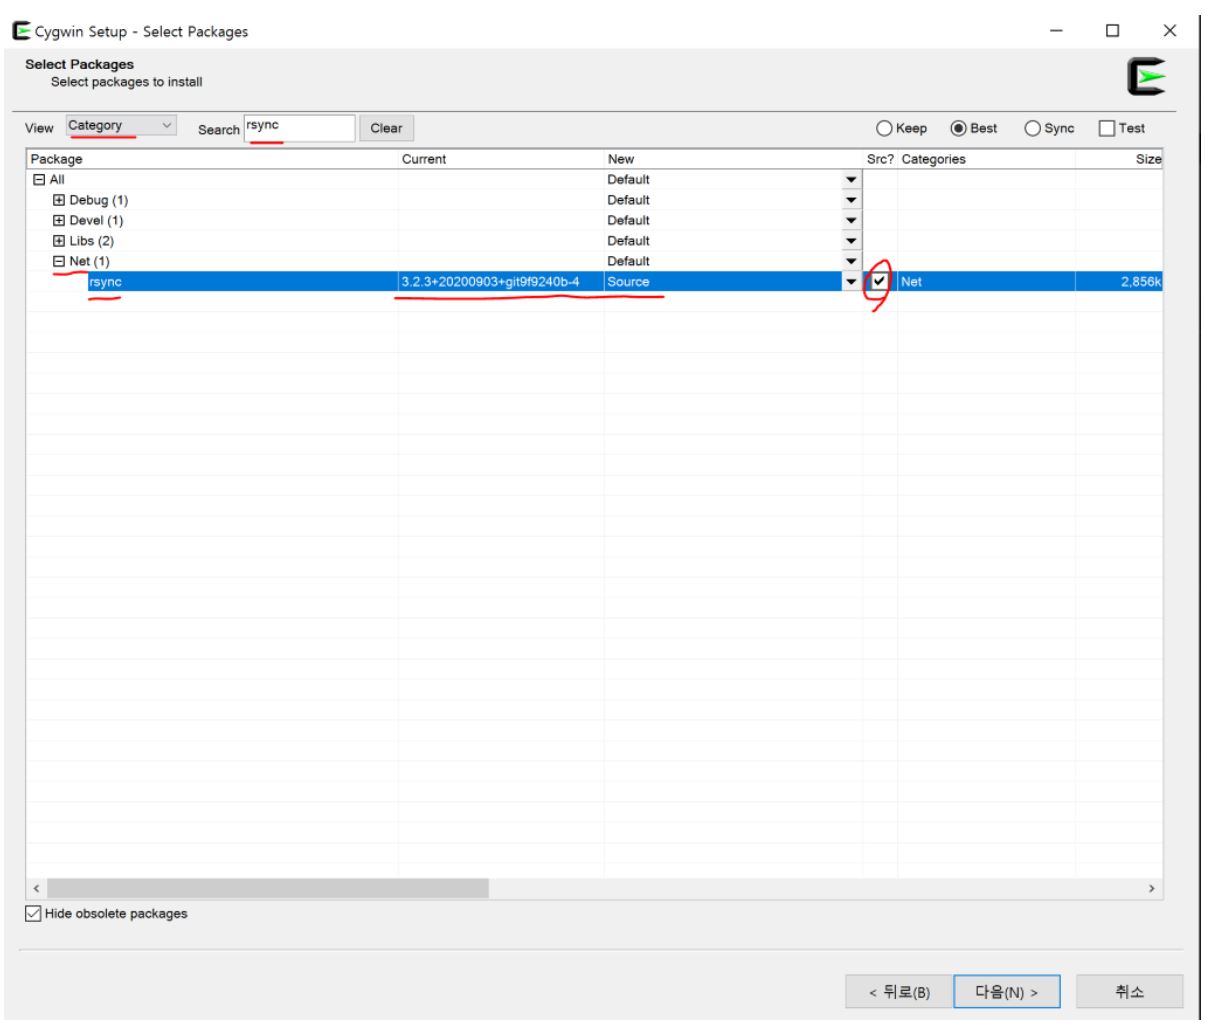Open the View Category dropdown

(121, 126)
